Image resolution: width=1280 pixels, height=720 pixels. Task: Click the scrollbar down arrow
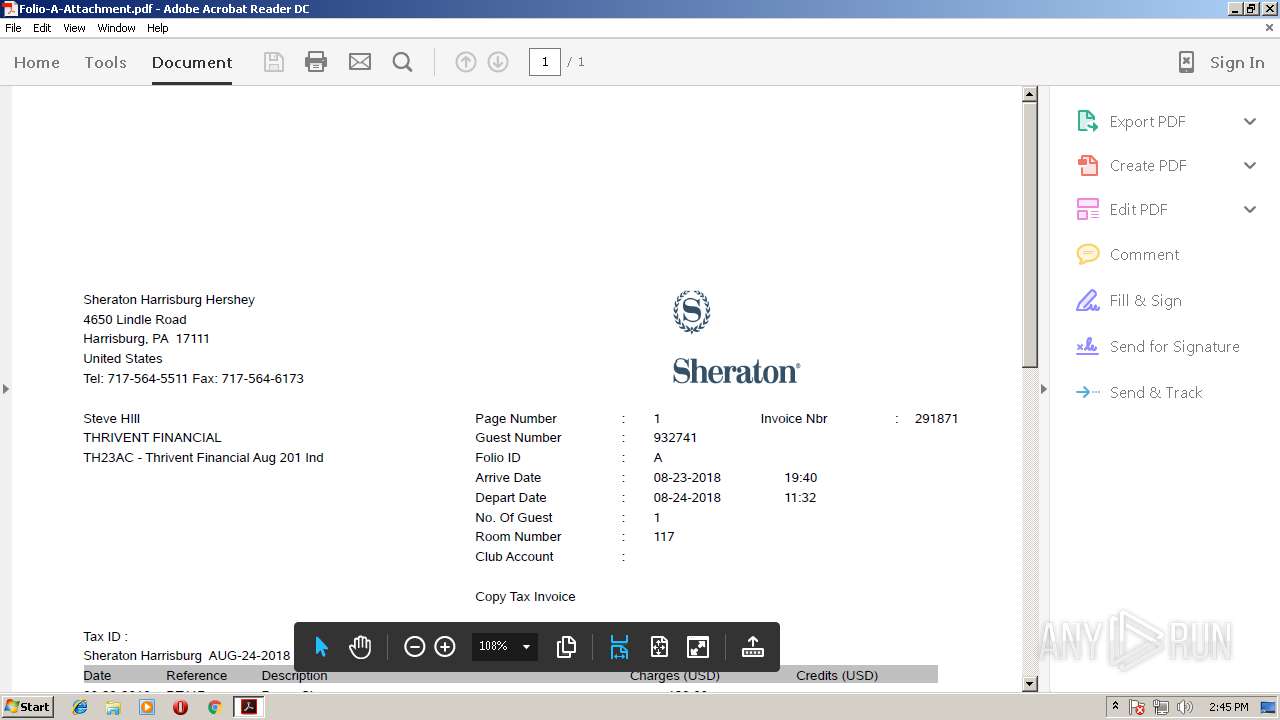(x=1030, y=684)
